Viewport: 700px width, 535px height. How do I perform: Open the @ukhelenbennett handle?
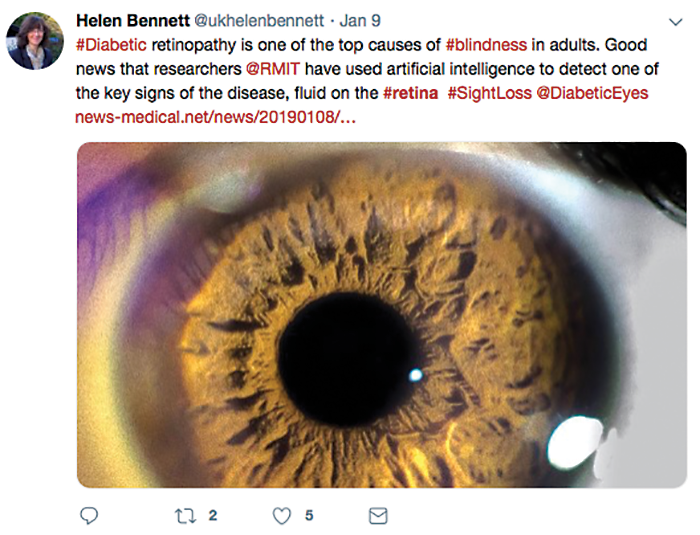click(259, 21)
